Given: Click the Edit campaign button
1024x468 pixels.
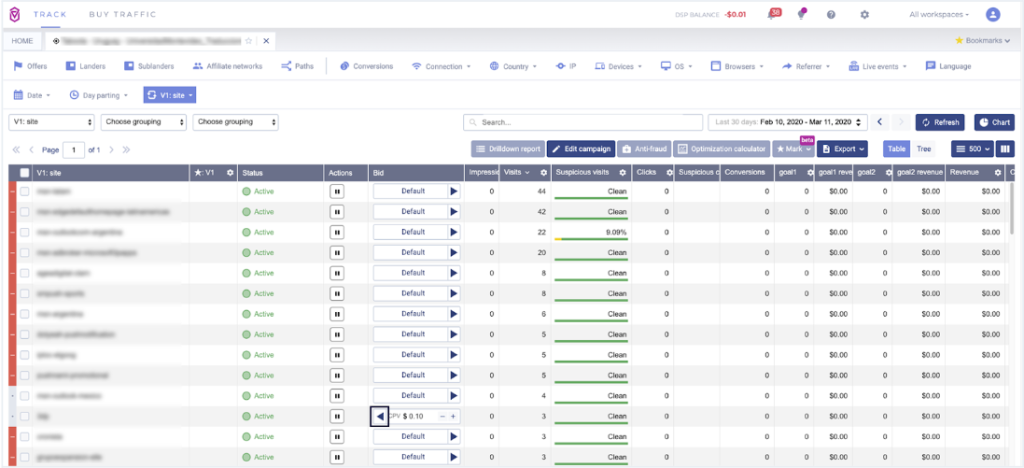Looking at the screenshot, I should 580,149.
